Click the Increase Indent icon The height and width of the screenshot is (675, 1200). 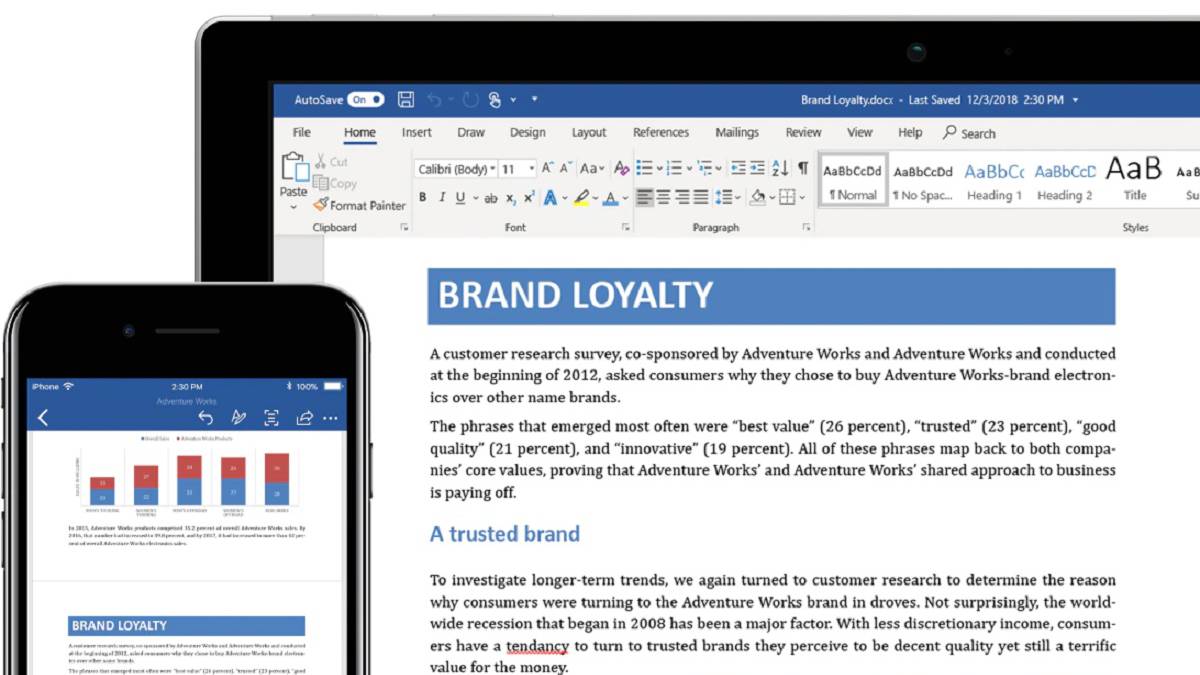(759, 168)
